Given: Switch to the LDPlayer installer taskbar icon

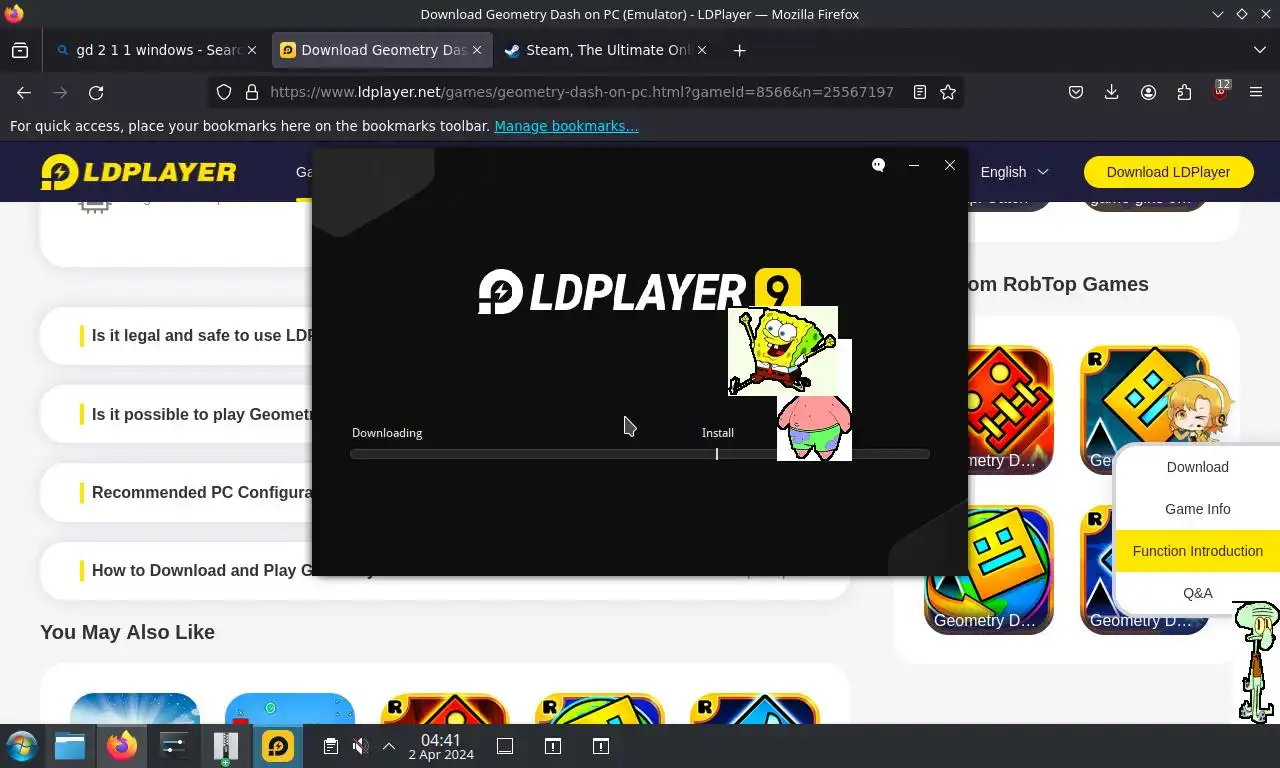Looking at the screenshot, I should [278, 746].
